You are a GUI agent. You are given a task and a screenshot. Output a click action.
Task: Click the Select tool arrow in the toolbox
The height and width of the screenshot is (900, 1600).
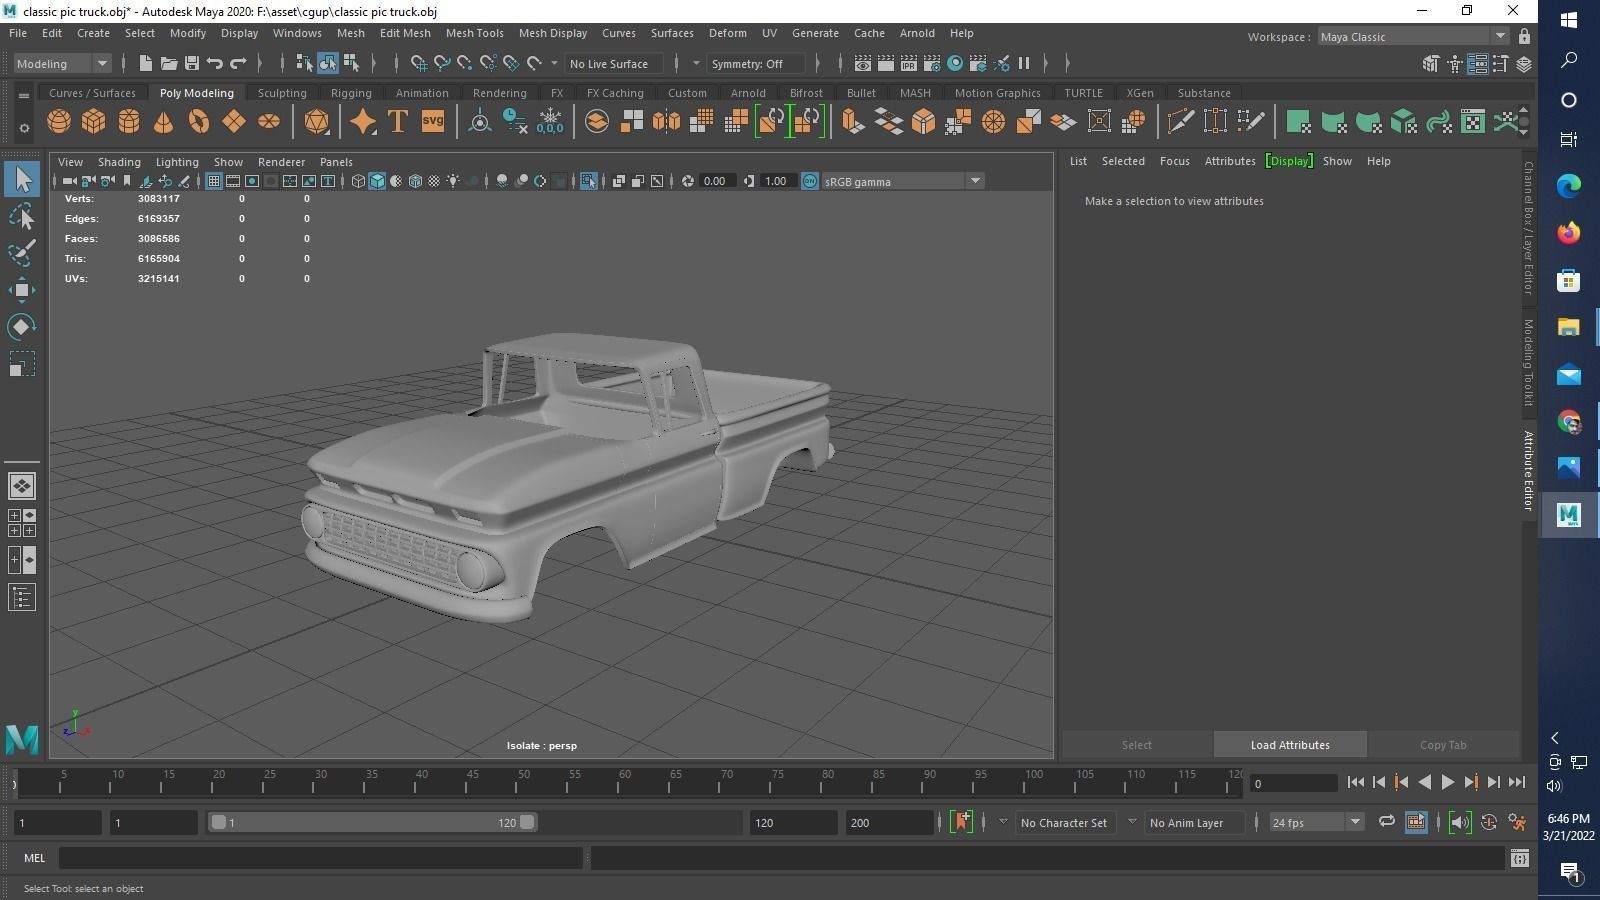click(x=22, y=179)
